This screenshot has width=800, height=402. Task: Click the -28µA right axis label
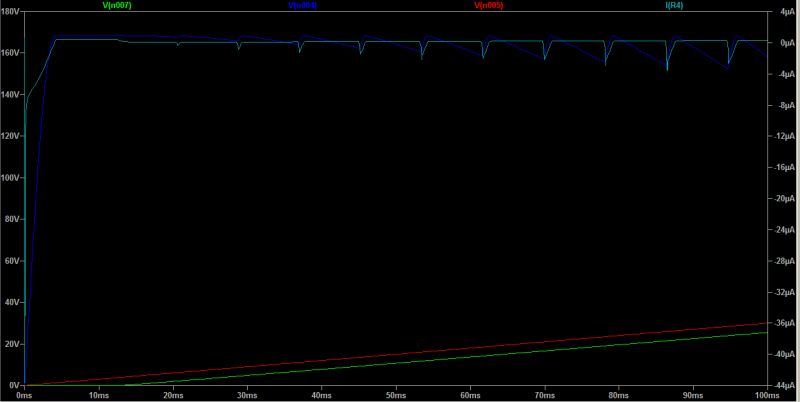(x=785, y=261)
